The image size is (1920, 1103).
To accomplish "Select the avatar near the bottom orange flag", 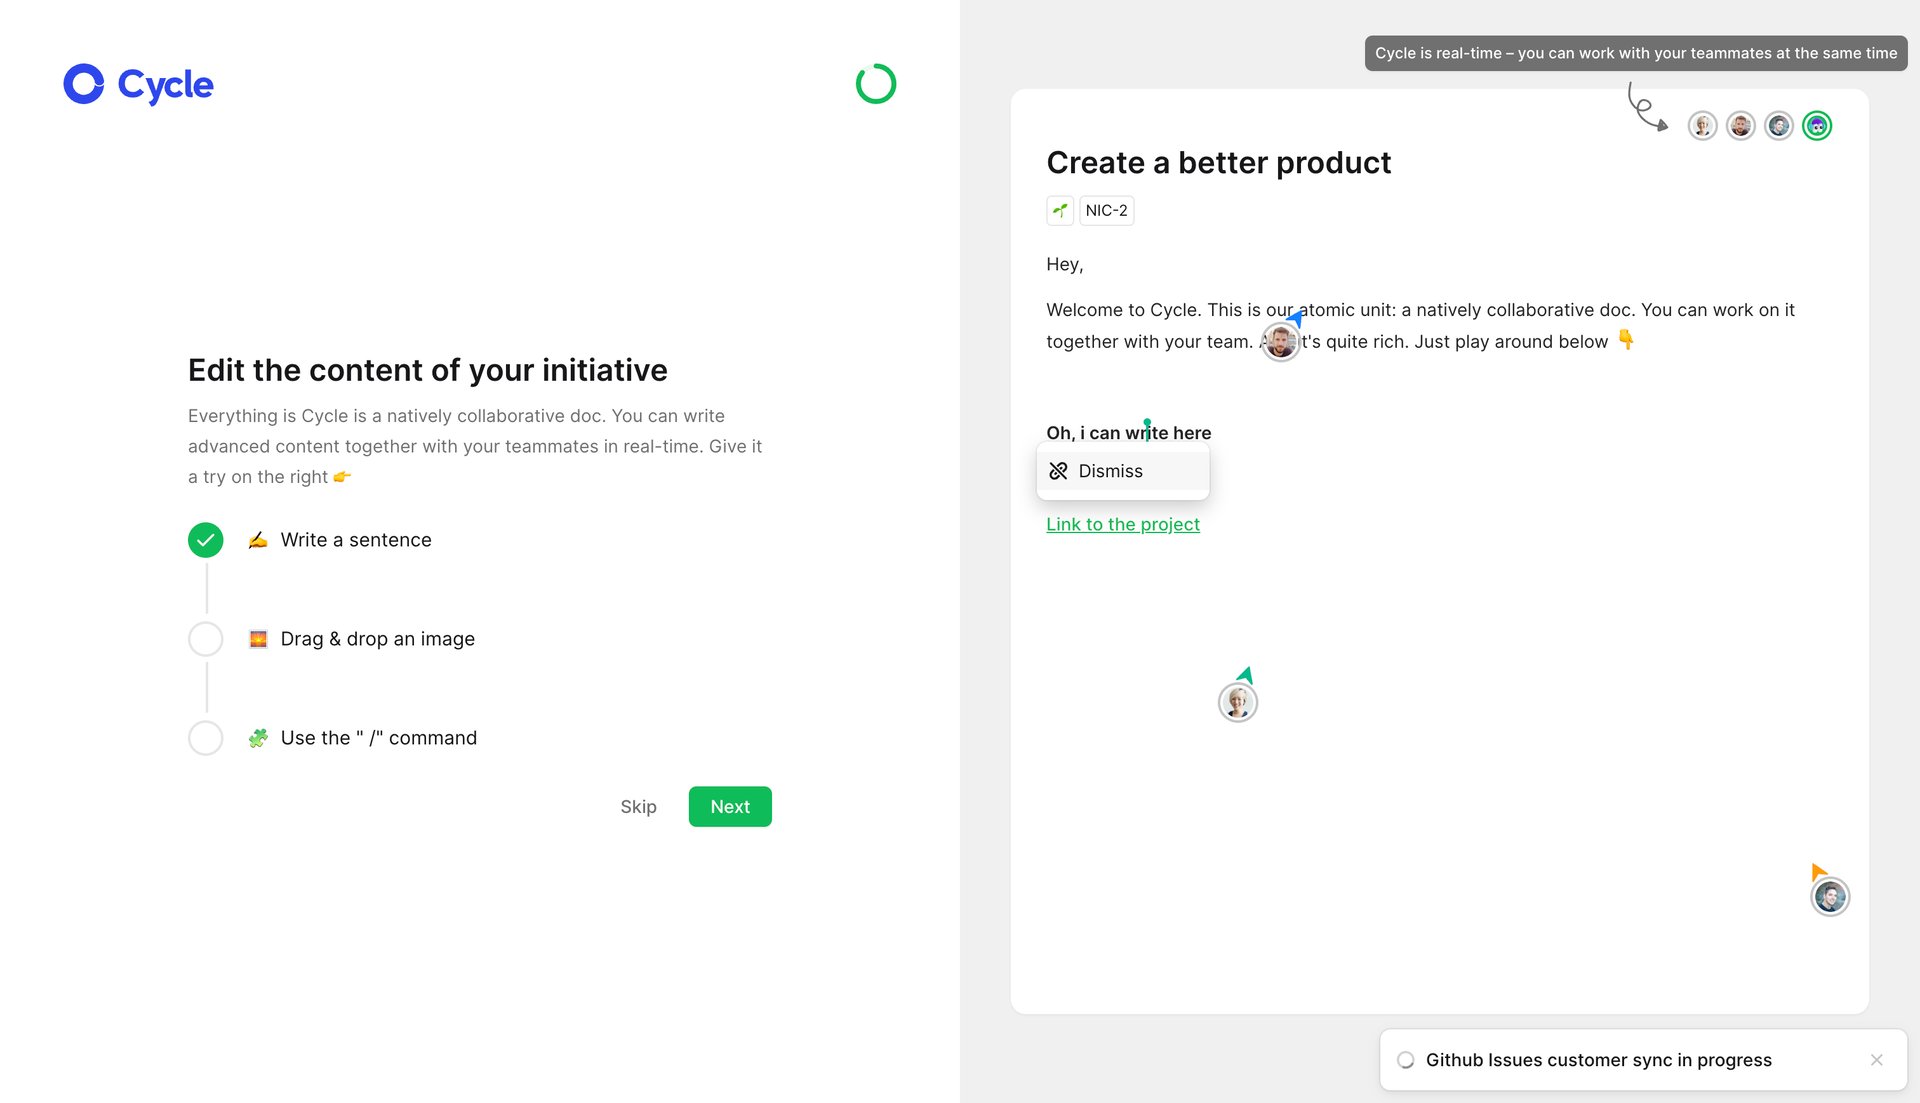I will pyautogui.click(x=1830, y=896).
